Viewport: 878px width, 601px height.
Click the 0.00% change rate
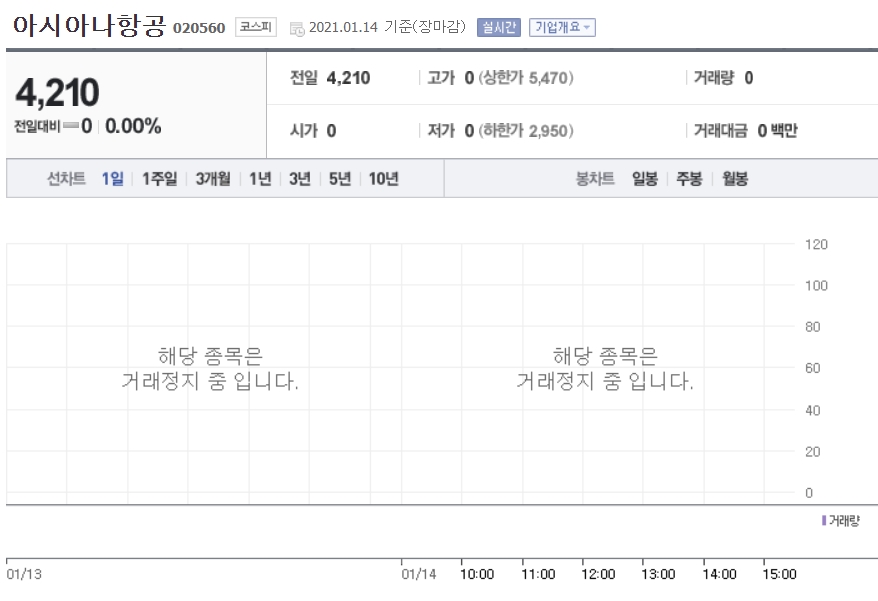(133, 126)
